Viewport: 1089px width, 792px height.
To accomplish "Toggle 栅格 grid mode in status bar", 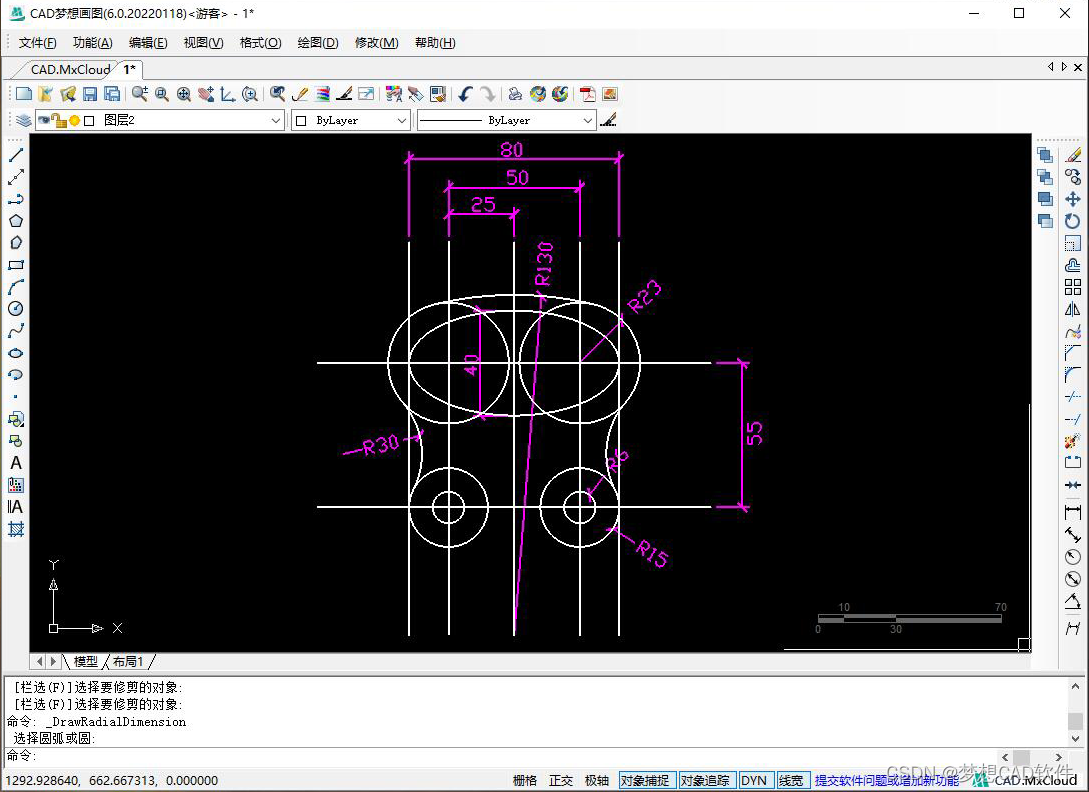I will [525, 780].
